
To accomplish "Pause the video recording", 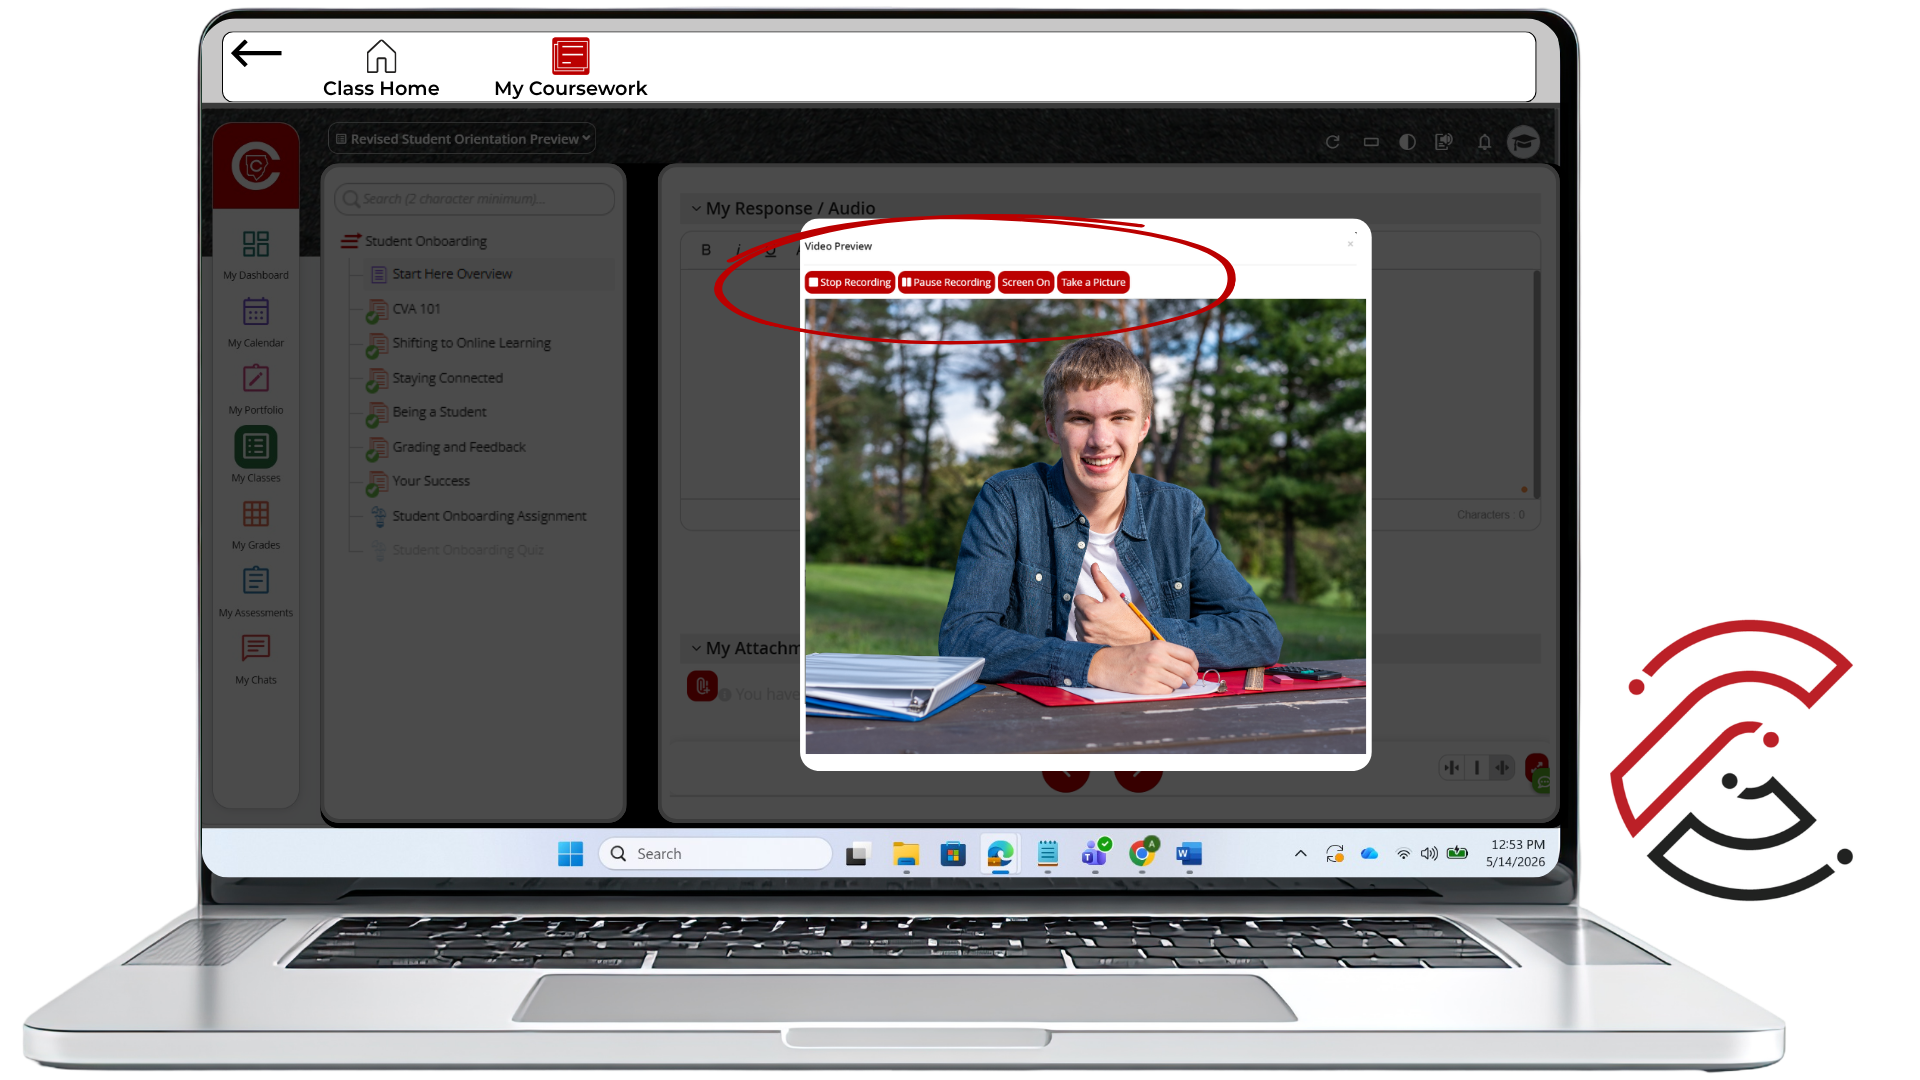I will (946, 282).
